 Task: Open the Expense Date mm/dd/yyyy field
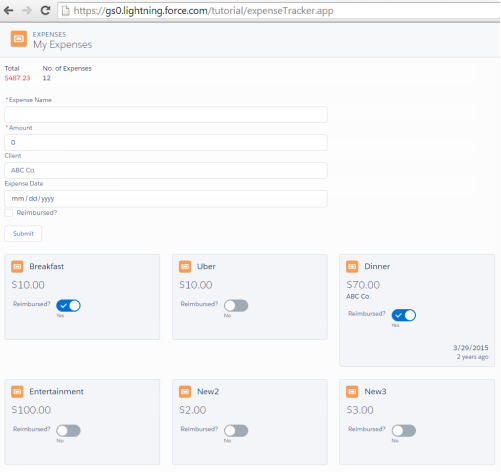coord(166,199)
